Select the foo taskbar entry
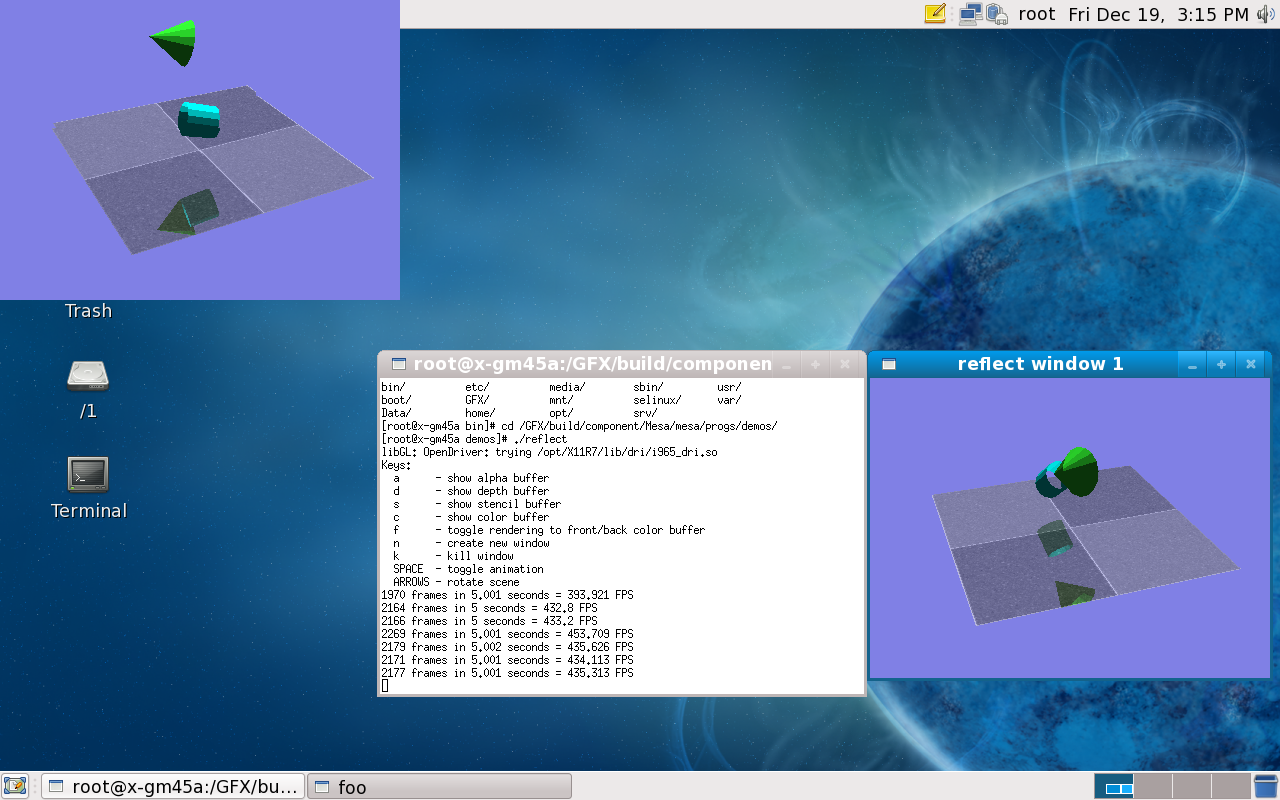 (x=439, y=787)
